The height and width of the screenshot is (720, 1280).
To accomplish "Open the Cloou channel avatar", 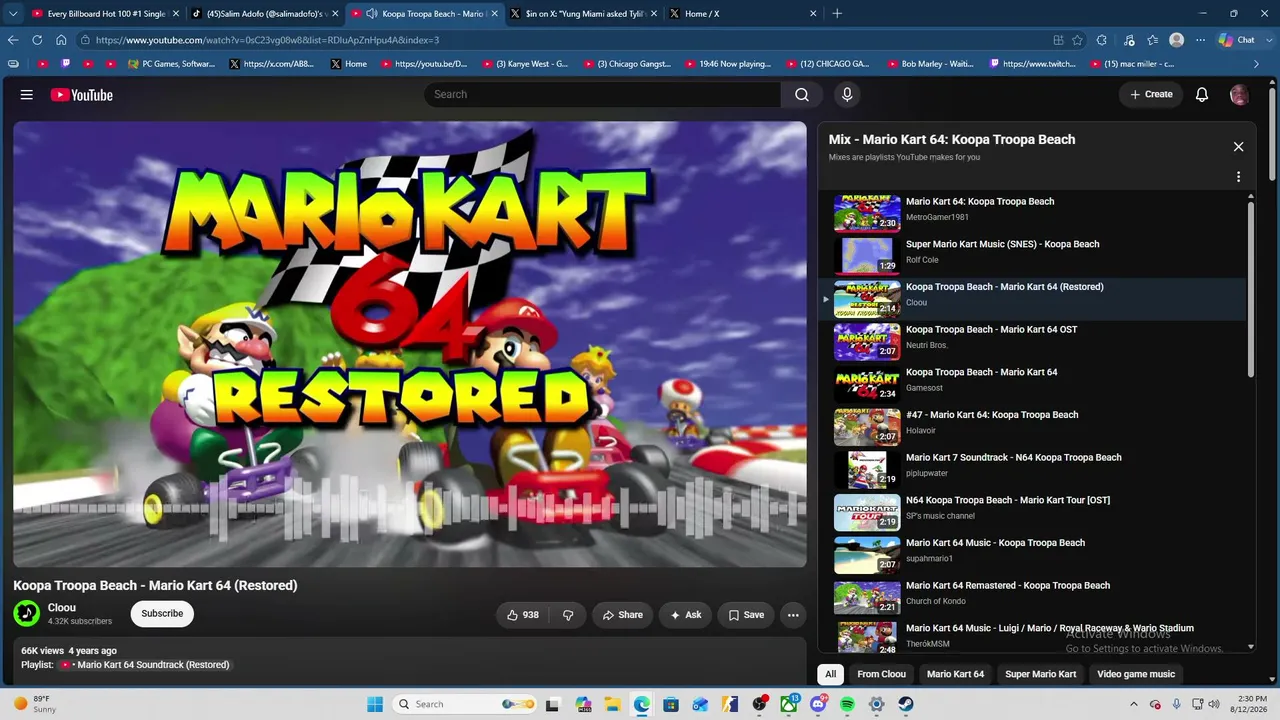I will click(27, 614).
